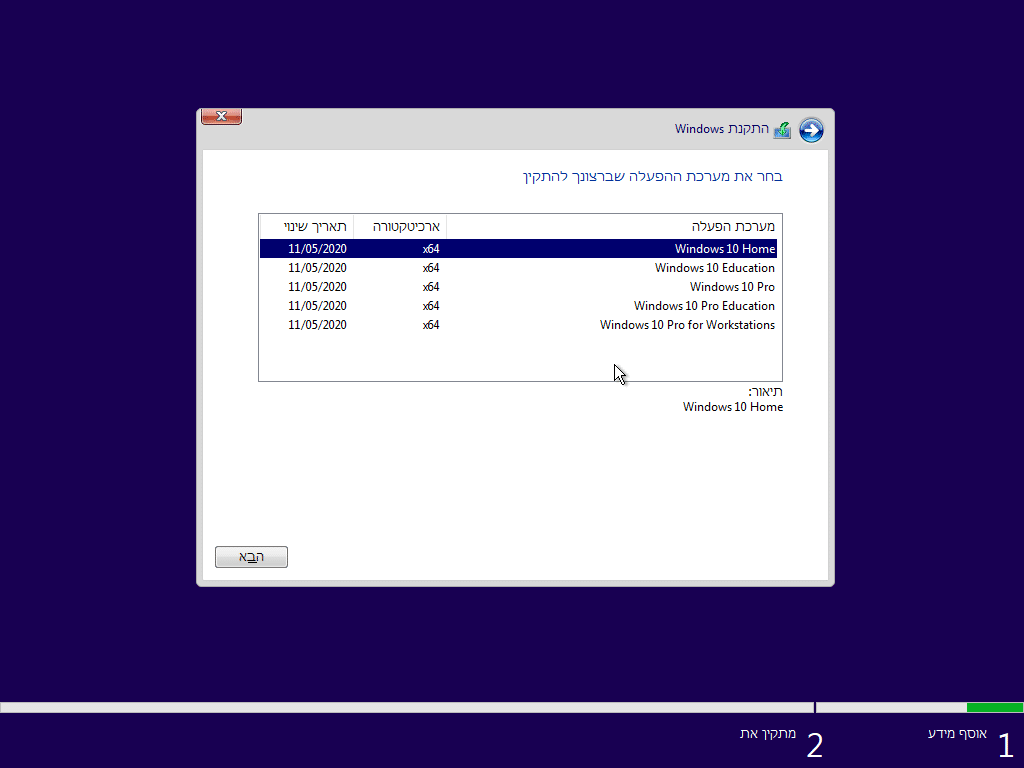Click step 2 'מתקין את' label
1024x768 pixels.
point(767,734)
